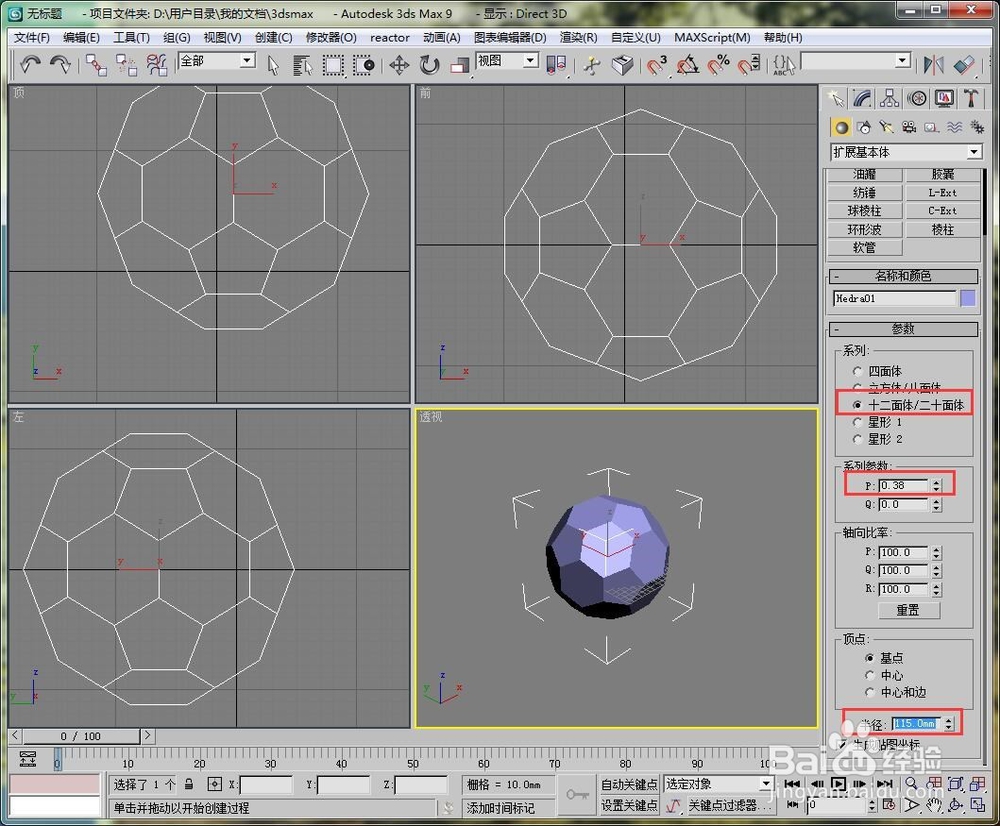The image size is (1000, 826).
Task: Select 中心 vertices radio button
Action: [869, 675]
